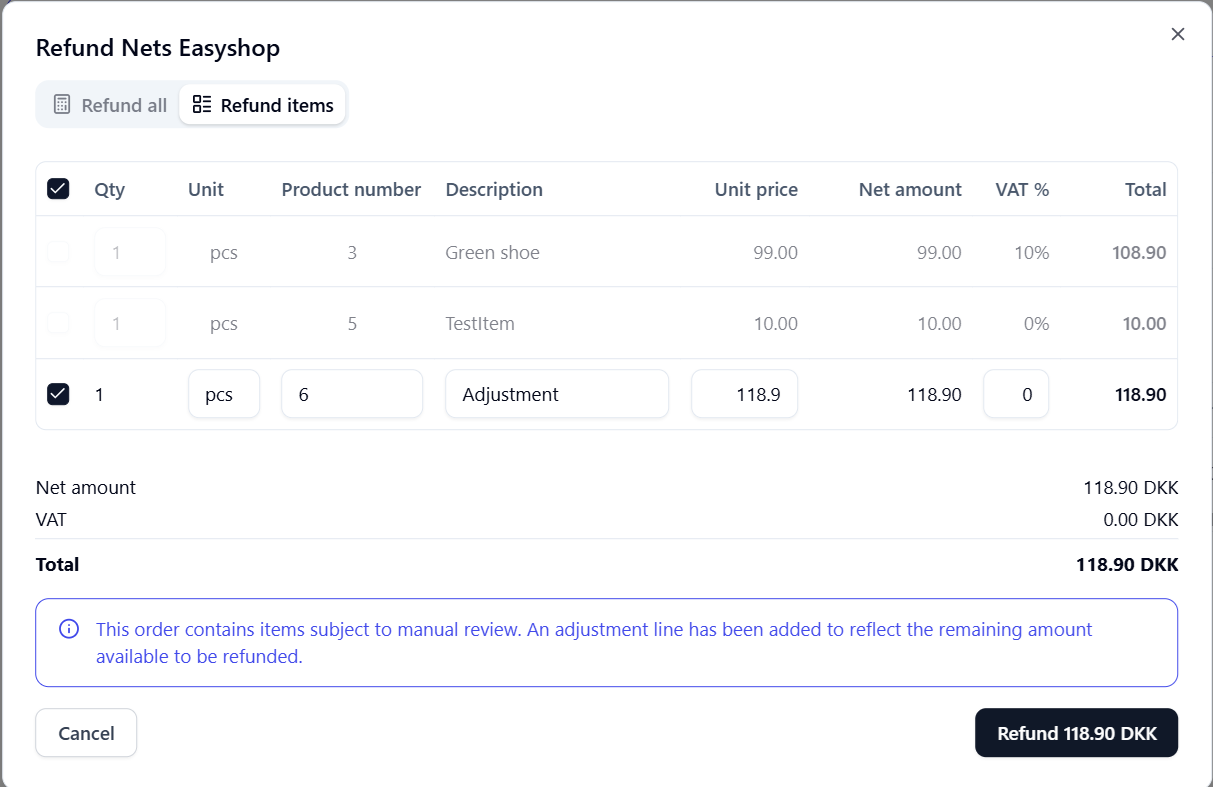This screenshot has width=1217, height=787.
Task: Toggle the select-all checkbox in the table header
Action: pos(58,189)
